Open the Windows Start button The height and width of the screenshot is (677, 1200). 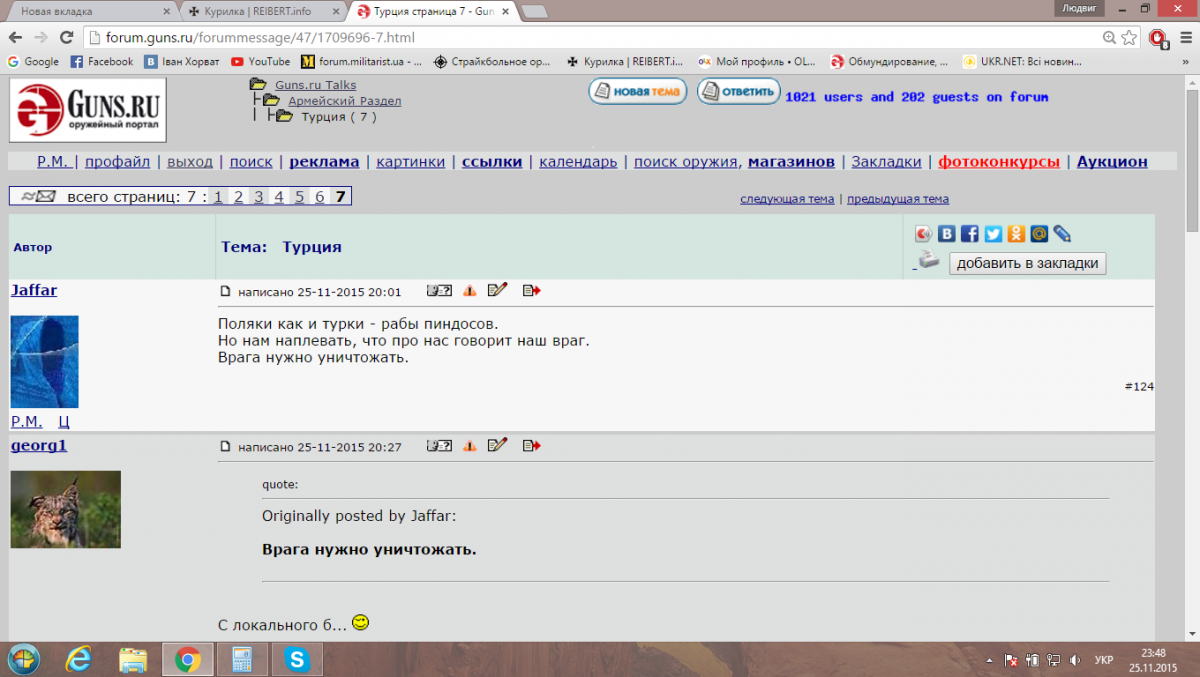click(x=23, y=659)
